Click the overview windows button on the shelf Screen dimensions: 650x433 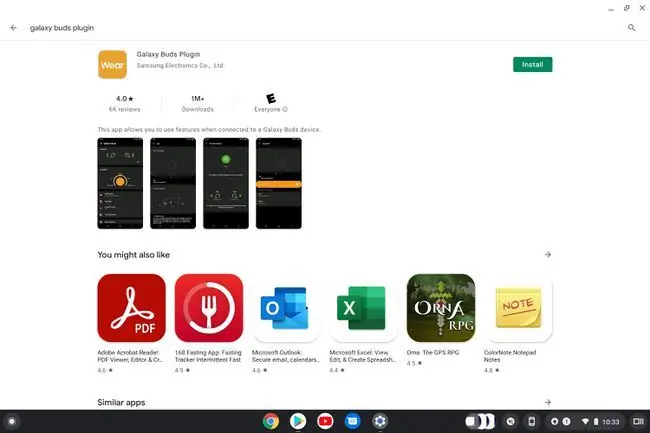(638, 421)
